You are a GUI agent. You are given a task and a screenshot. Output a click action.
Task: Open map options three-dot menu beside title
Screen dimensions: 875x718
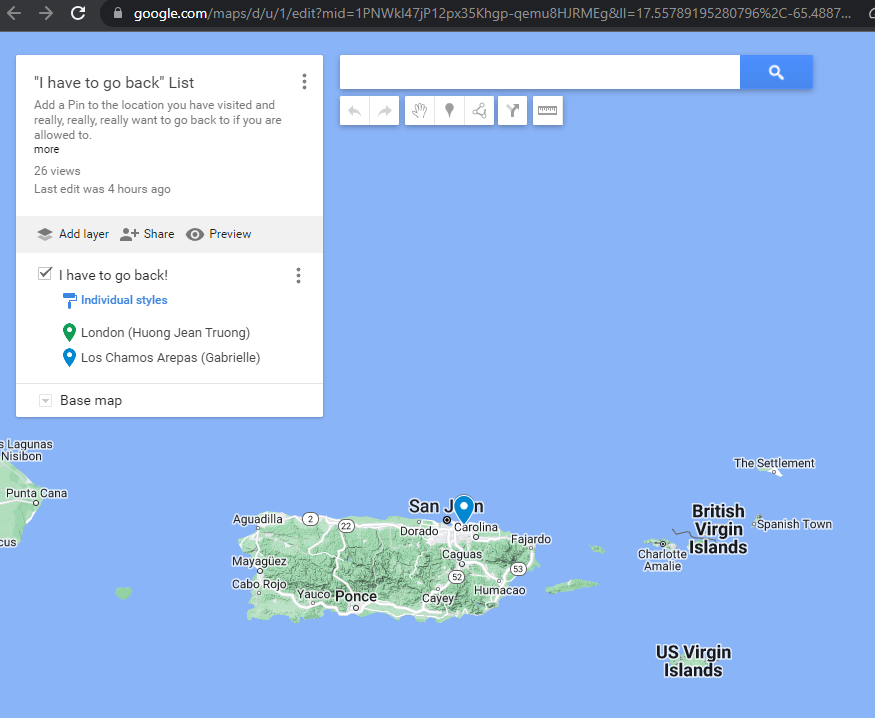[304, 82]
